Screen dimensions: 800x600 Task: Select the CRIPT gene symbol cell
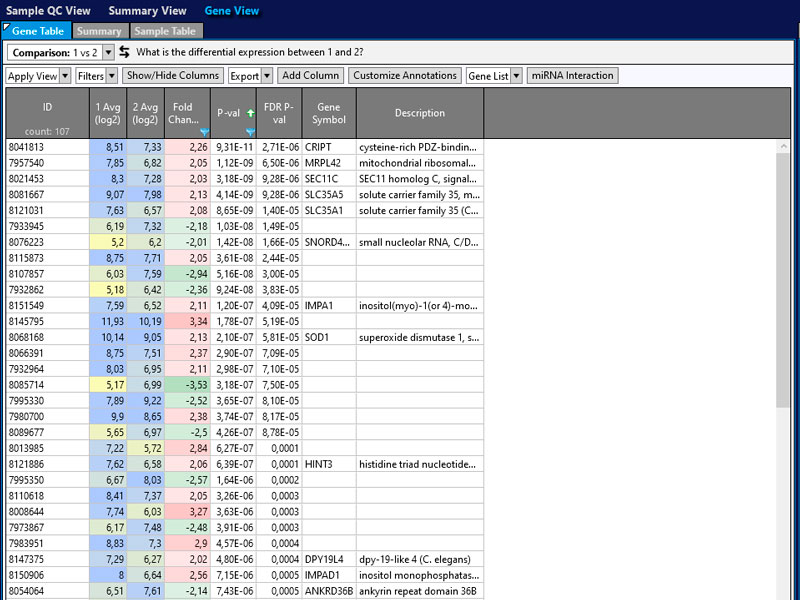coord(329,147)
